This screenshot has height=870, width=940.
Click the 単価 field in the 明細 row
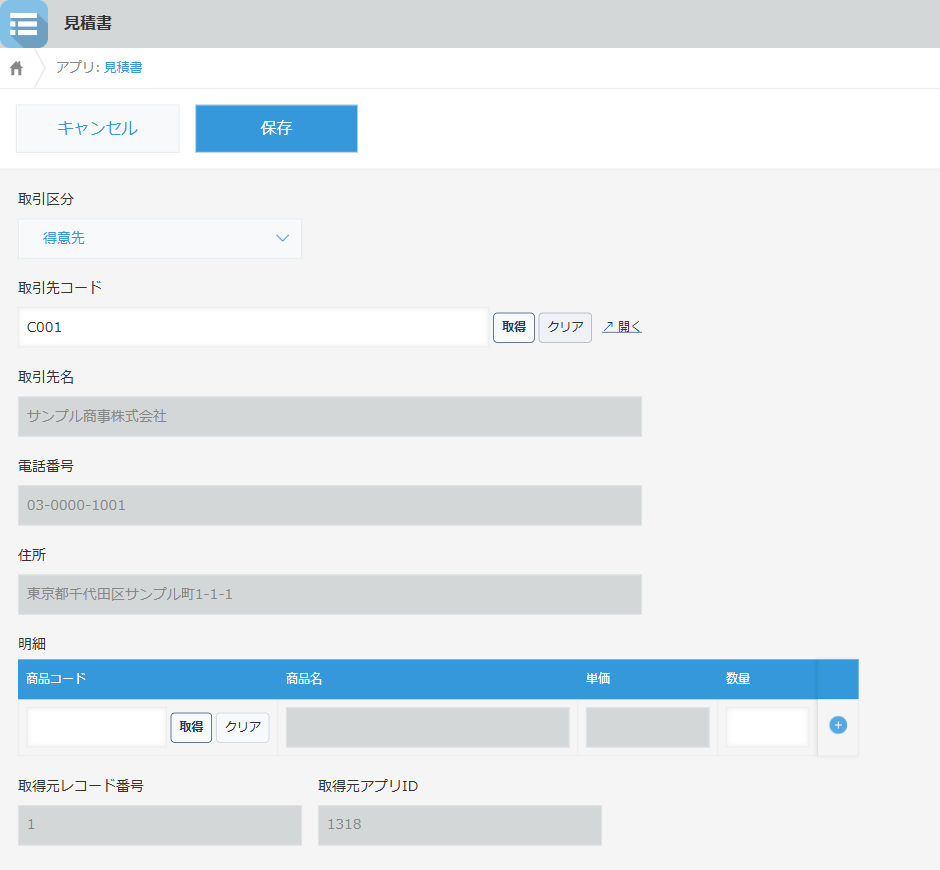[x=647, y=727]
